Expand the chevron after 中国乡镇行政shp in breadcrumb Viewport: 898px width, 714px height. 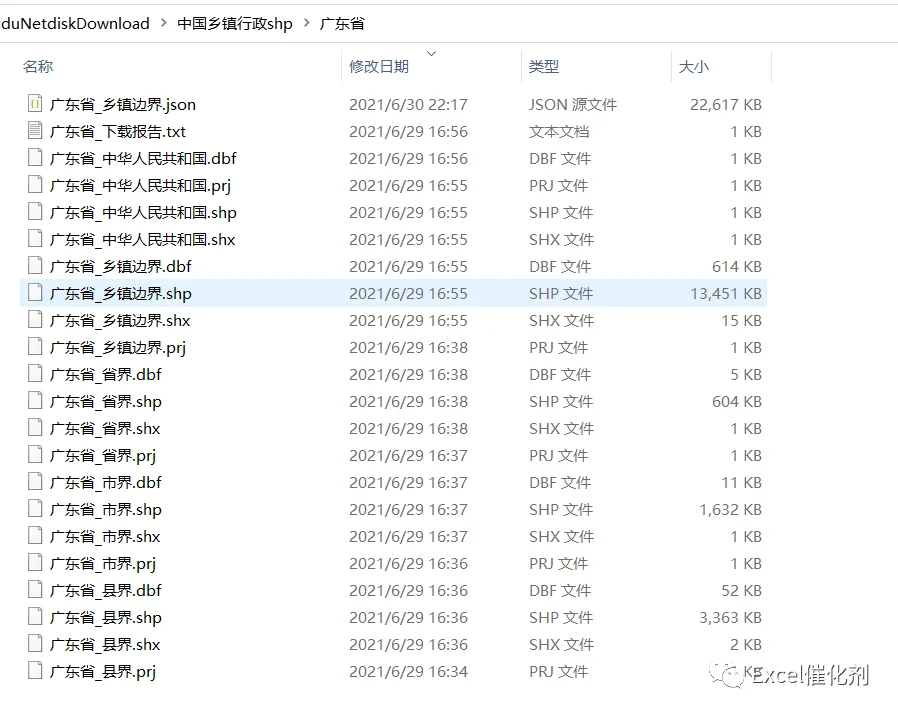coord(306,23)
